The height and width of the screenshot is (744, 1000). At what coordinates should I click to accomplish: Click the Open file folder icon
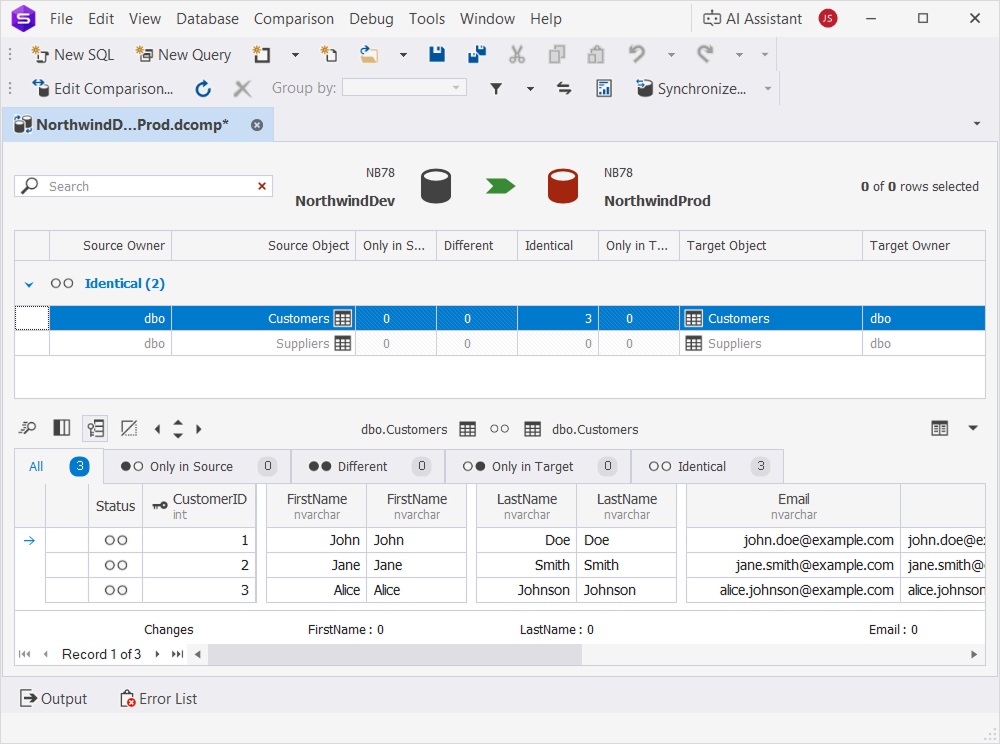point(370,55)
